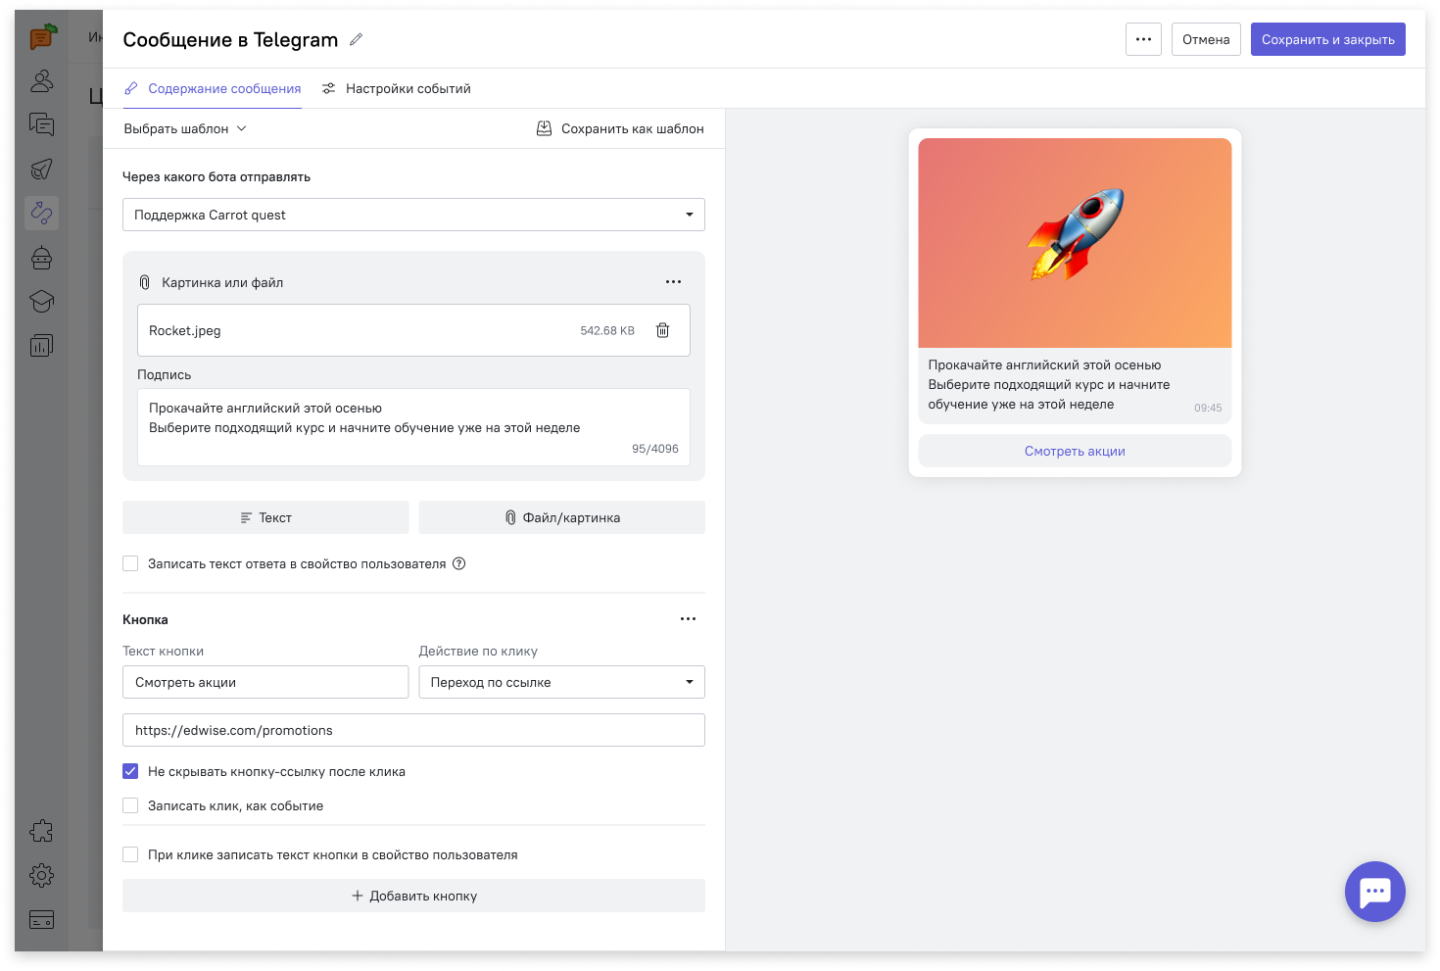The height and width of the screenshot is (971, 1440).
Task: Click the Текст кнопки field Смотреть акции
Action: click(x=265, y=682)
